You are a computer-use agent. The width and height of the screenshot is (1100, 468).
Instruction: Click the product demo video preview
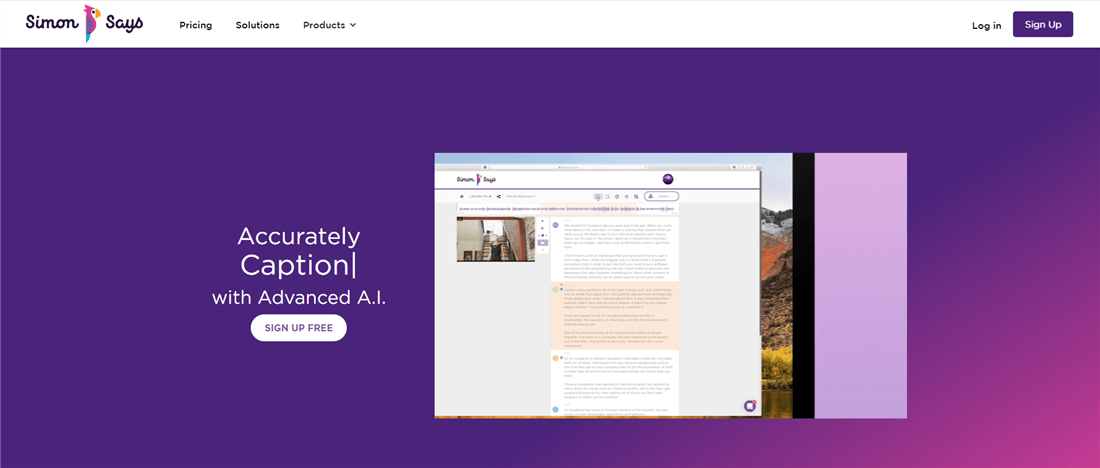click(x=670, y=286)
